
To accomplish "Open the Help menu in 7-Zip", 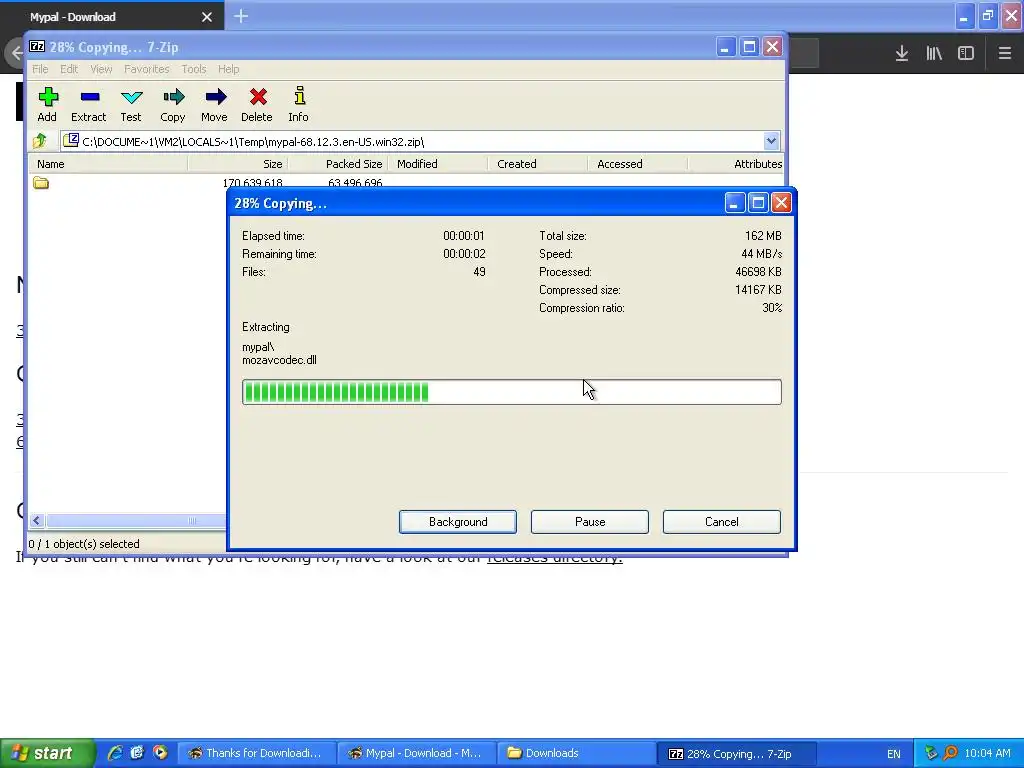I will 229,69.
